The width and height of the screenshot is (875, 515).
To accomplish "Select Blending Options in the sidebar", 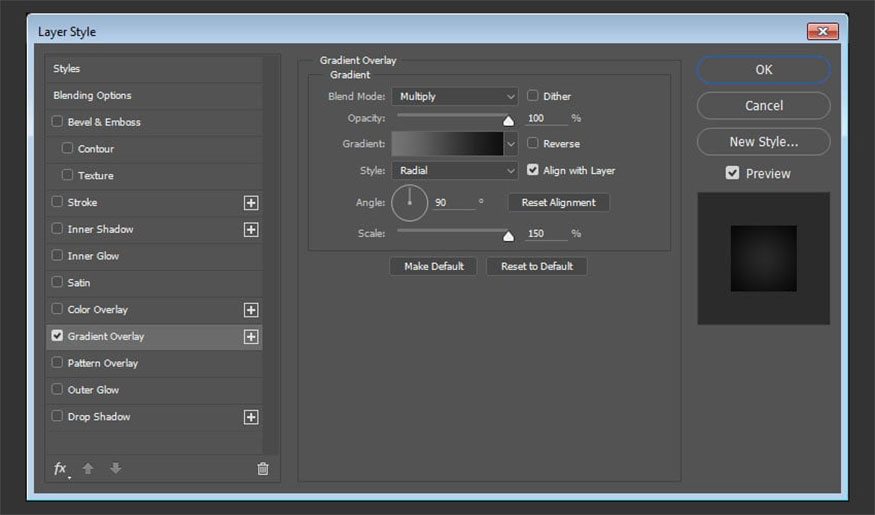I will click(x=92, y=96).
